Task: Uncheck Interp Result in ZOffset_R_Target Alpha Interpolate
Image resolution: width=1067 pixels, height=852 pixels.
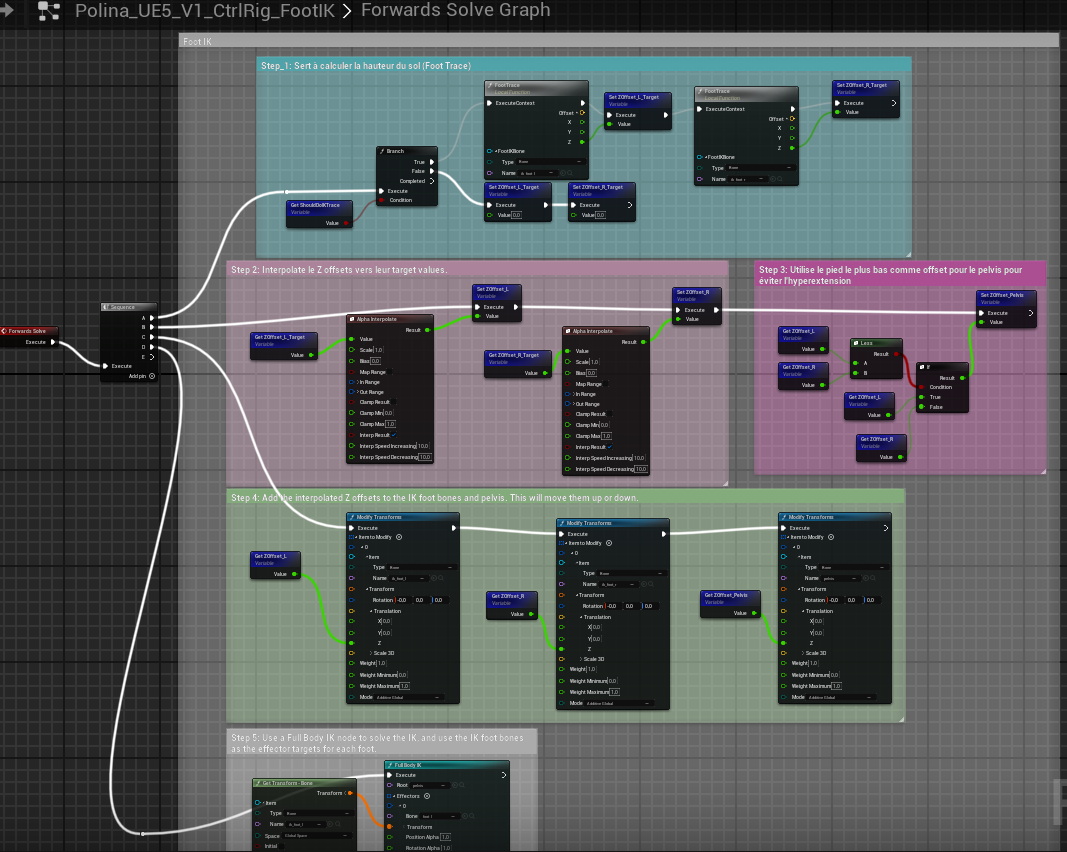Action: pyautogui.click(x=610, y=447)
